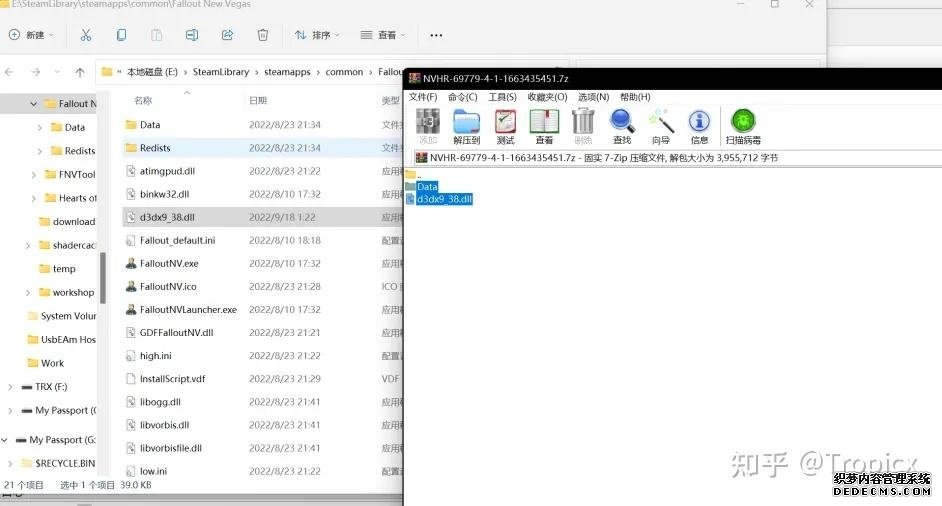The width and height of the screenshot is (942, 506).
Task: Open the New (新建) dropdown in Explorer
Action: coord(32,35)
